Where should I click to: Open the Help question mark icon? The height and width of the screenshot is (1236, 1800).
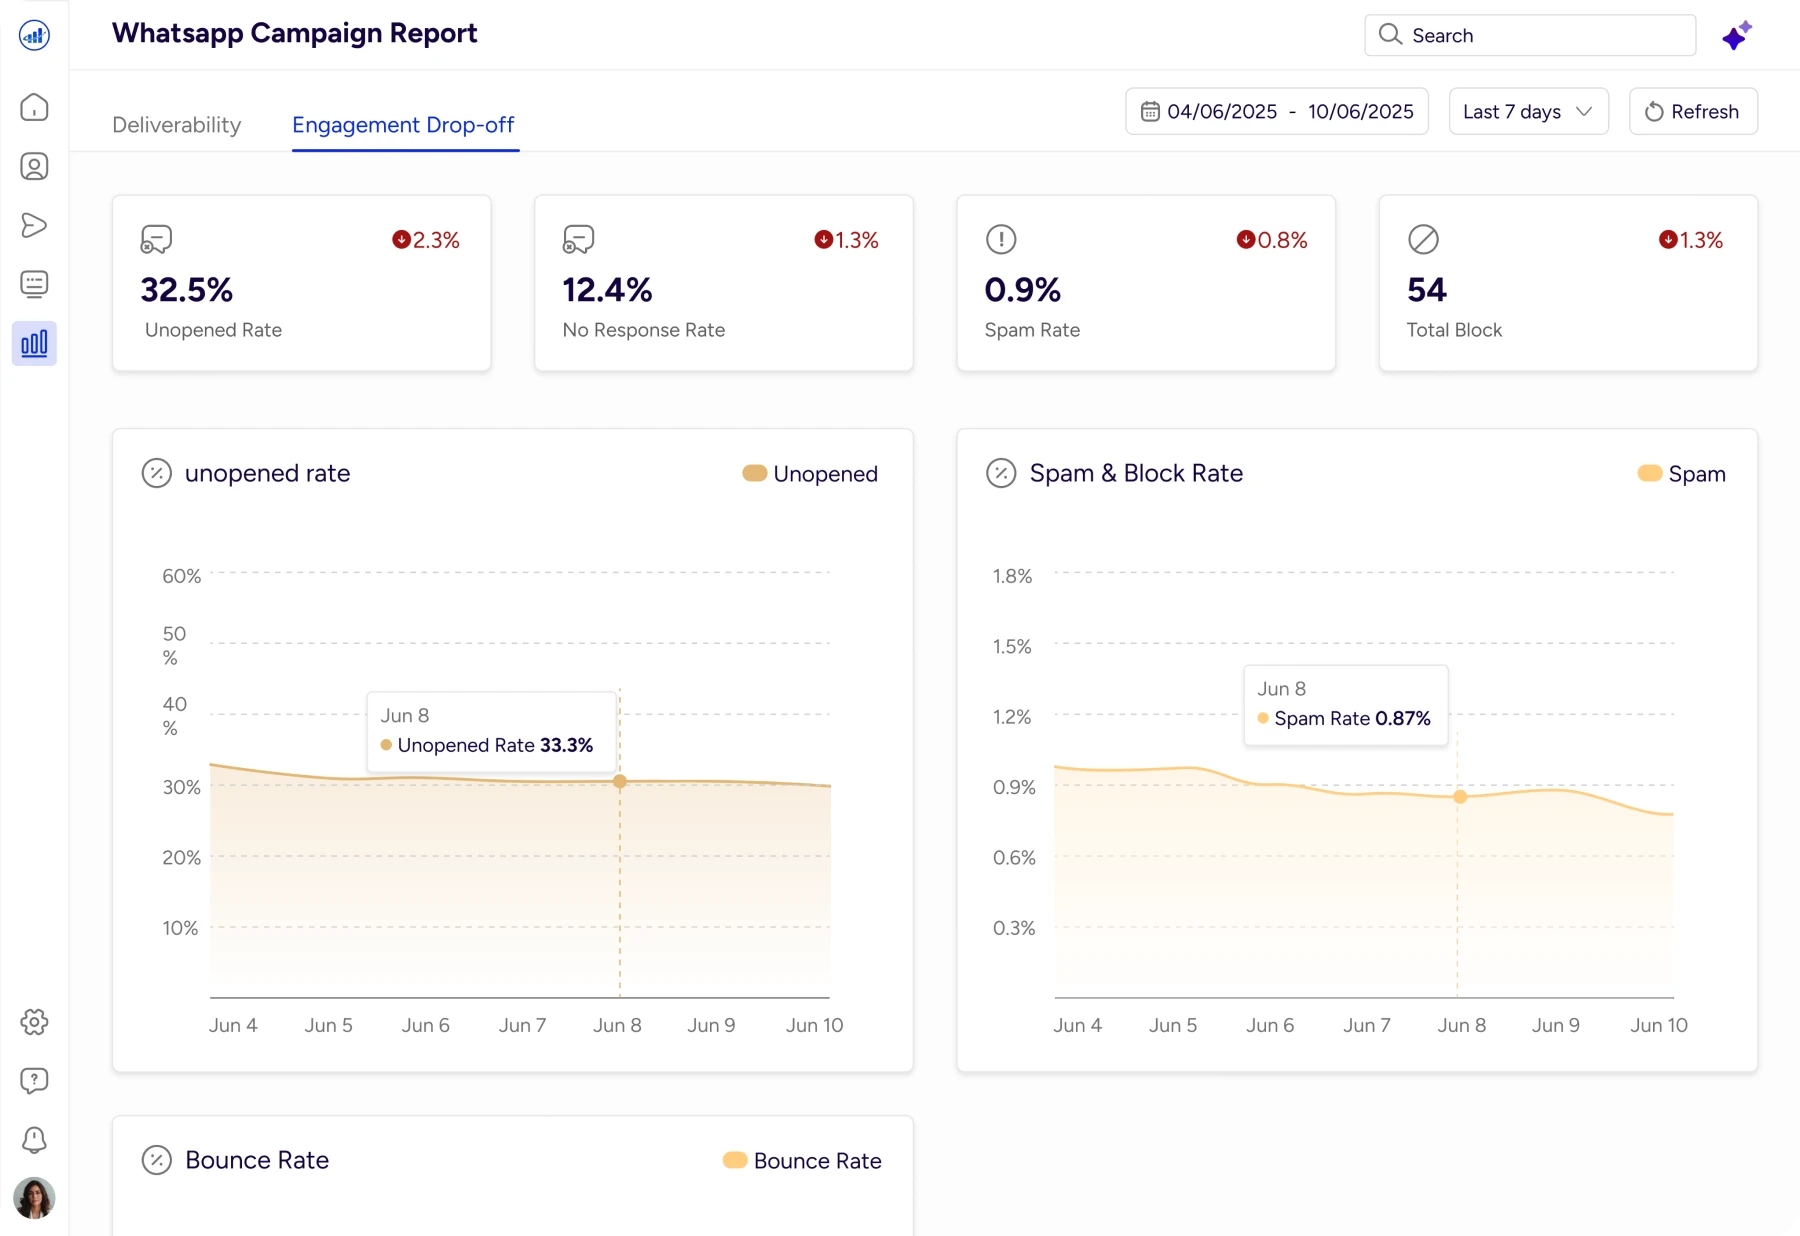34,1080
